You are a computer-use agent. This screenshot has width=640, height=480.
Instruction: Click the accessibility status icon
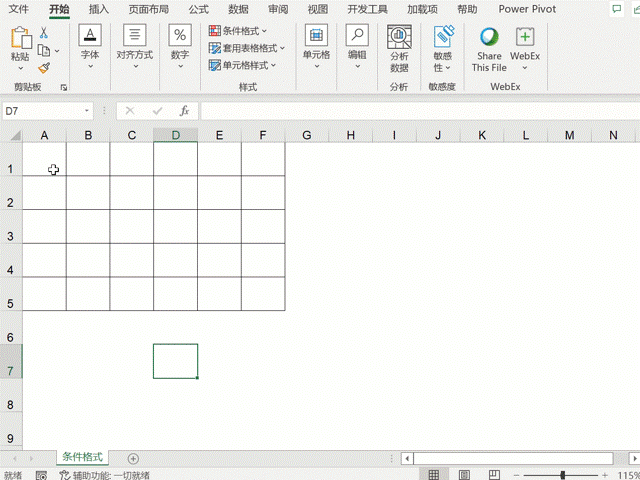point(65,475)
